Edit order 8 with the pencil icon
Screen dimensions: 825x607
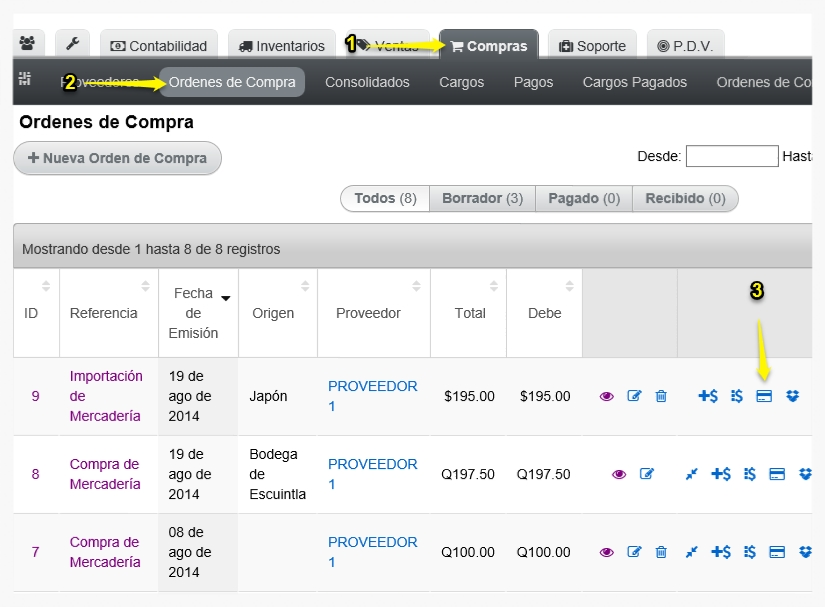point(647,474)
